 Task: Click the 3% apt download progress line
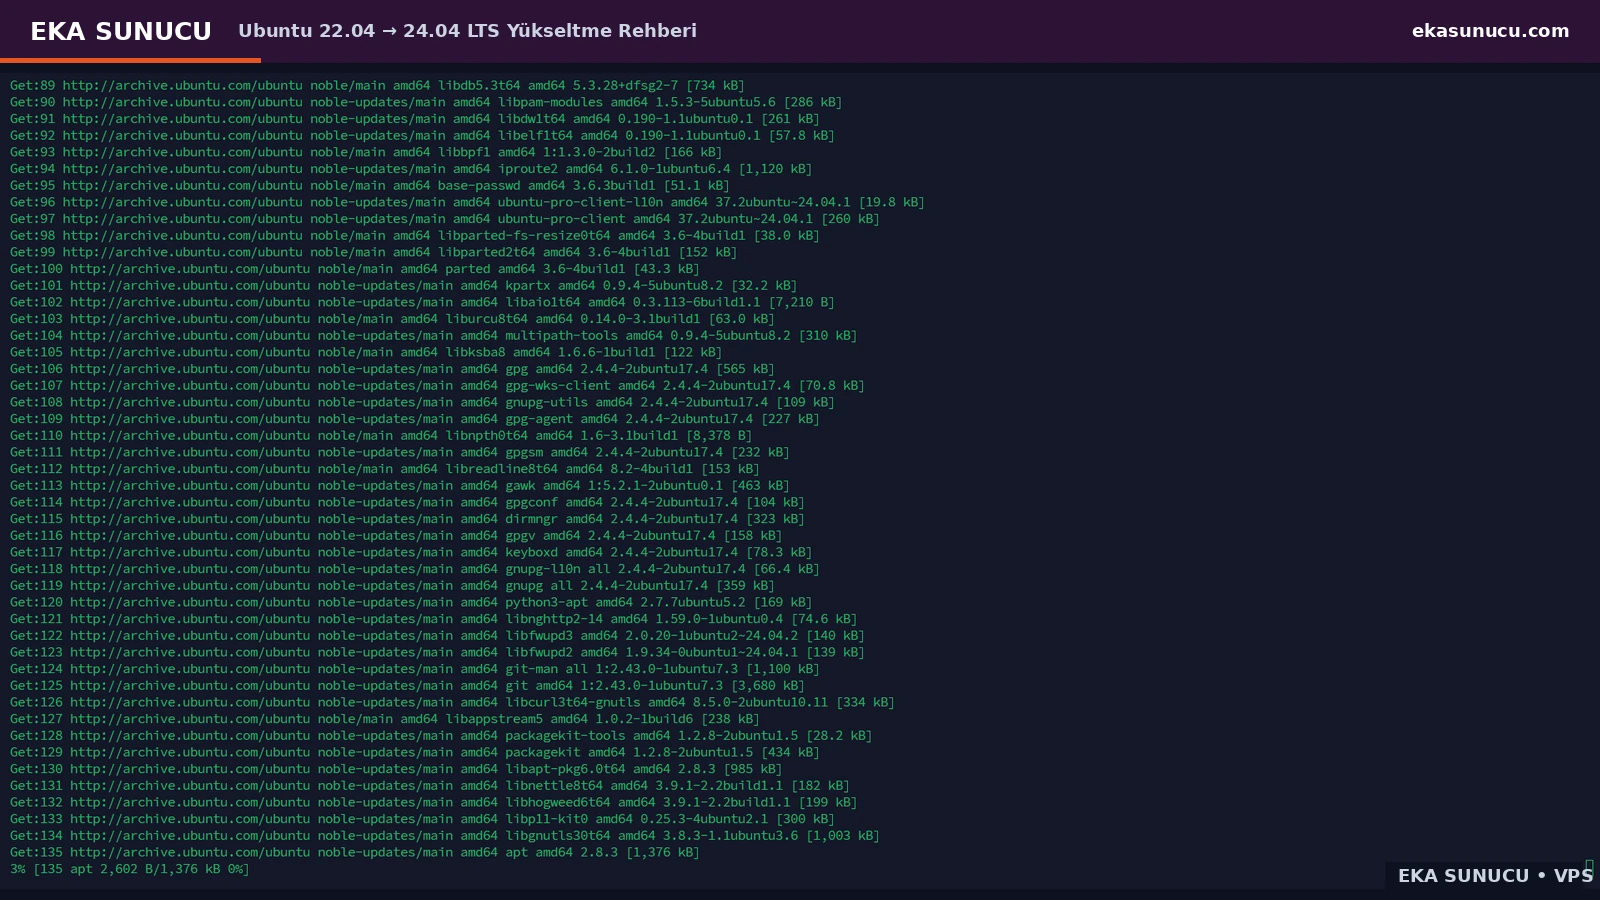point(130,869)
